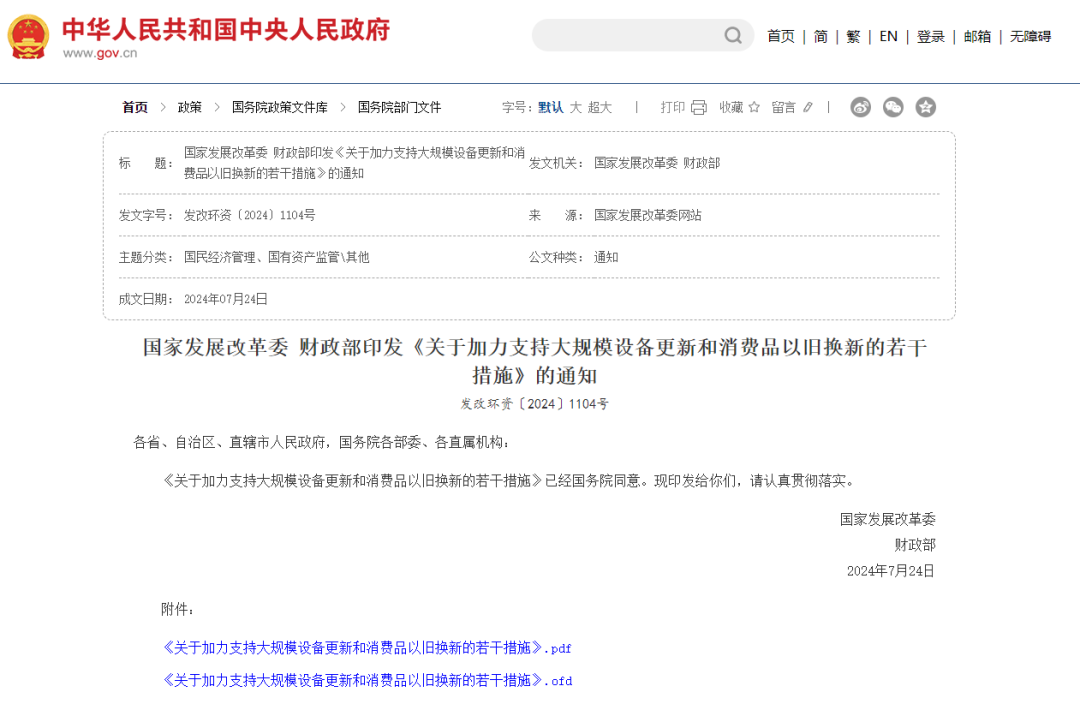Click the search magnifier icon
Image resolution: width=1080 pixels, height=716 pixels.
coord(733,36)
